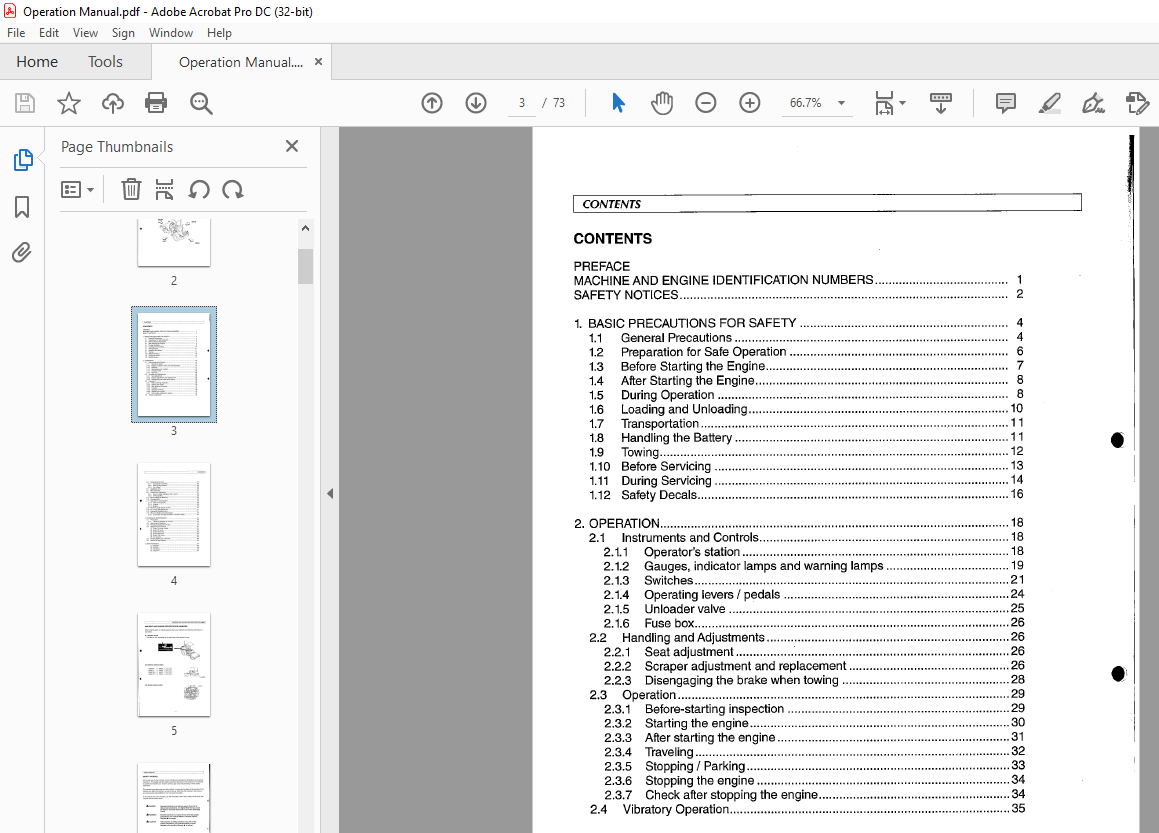Expand fit page dropdown arrow

[903, 103]
